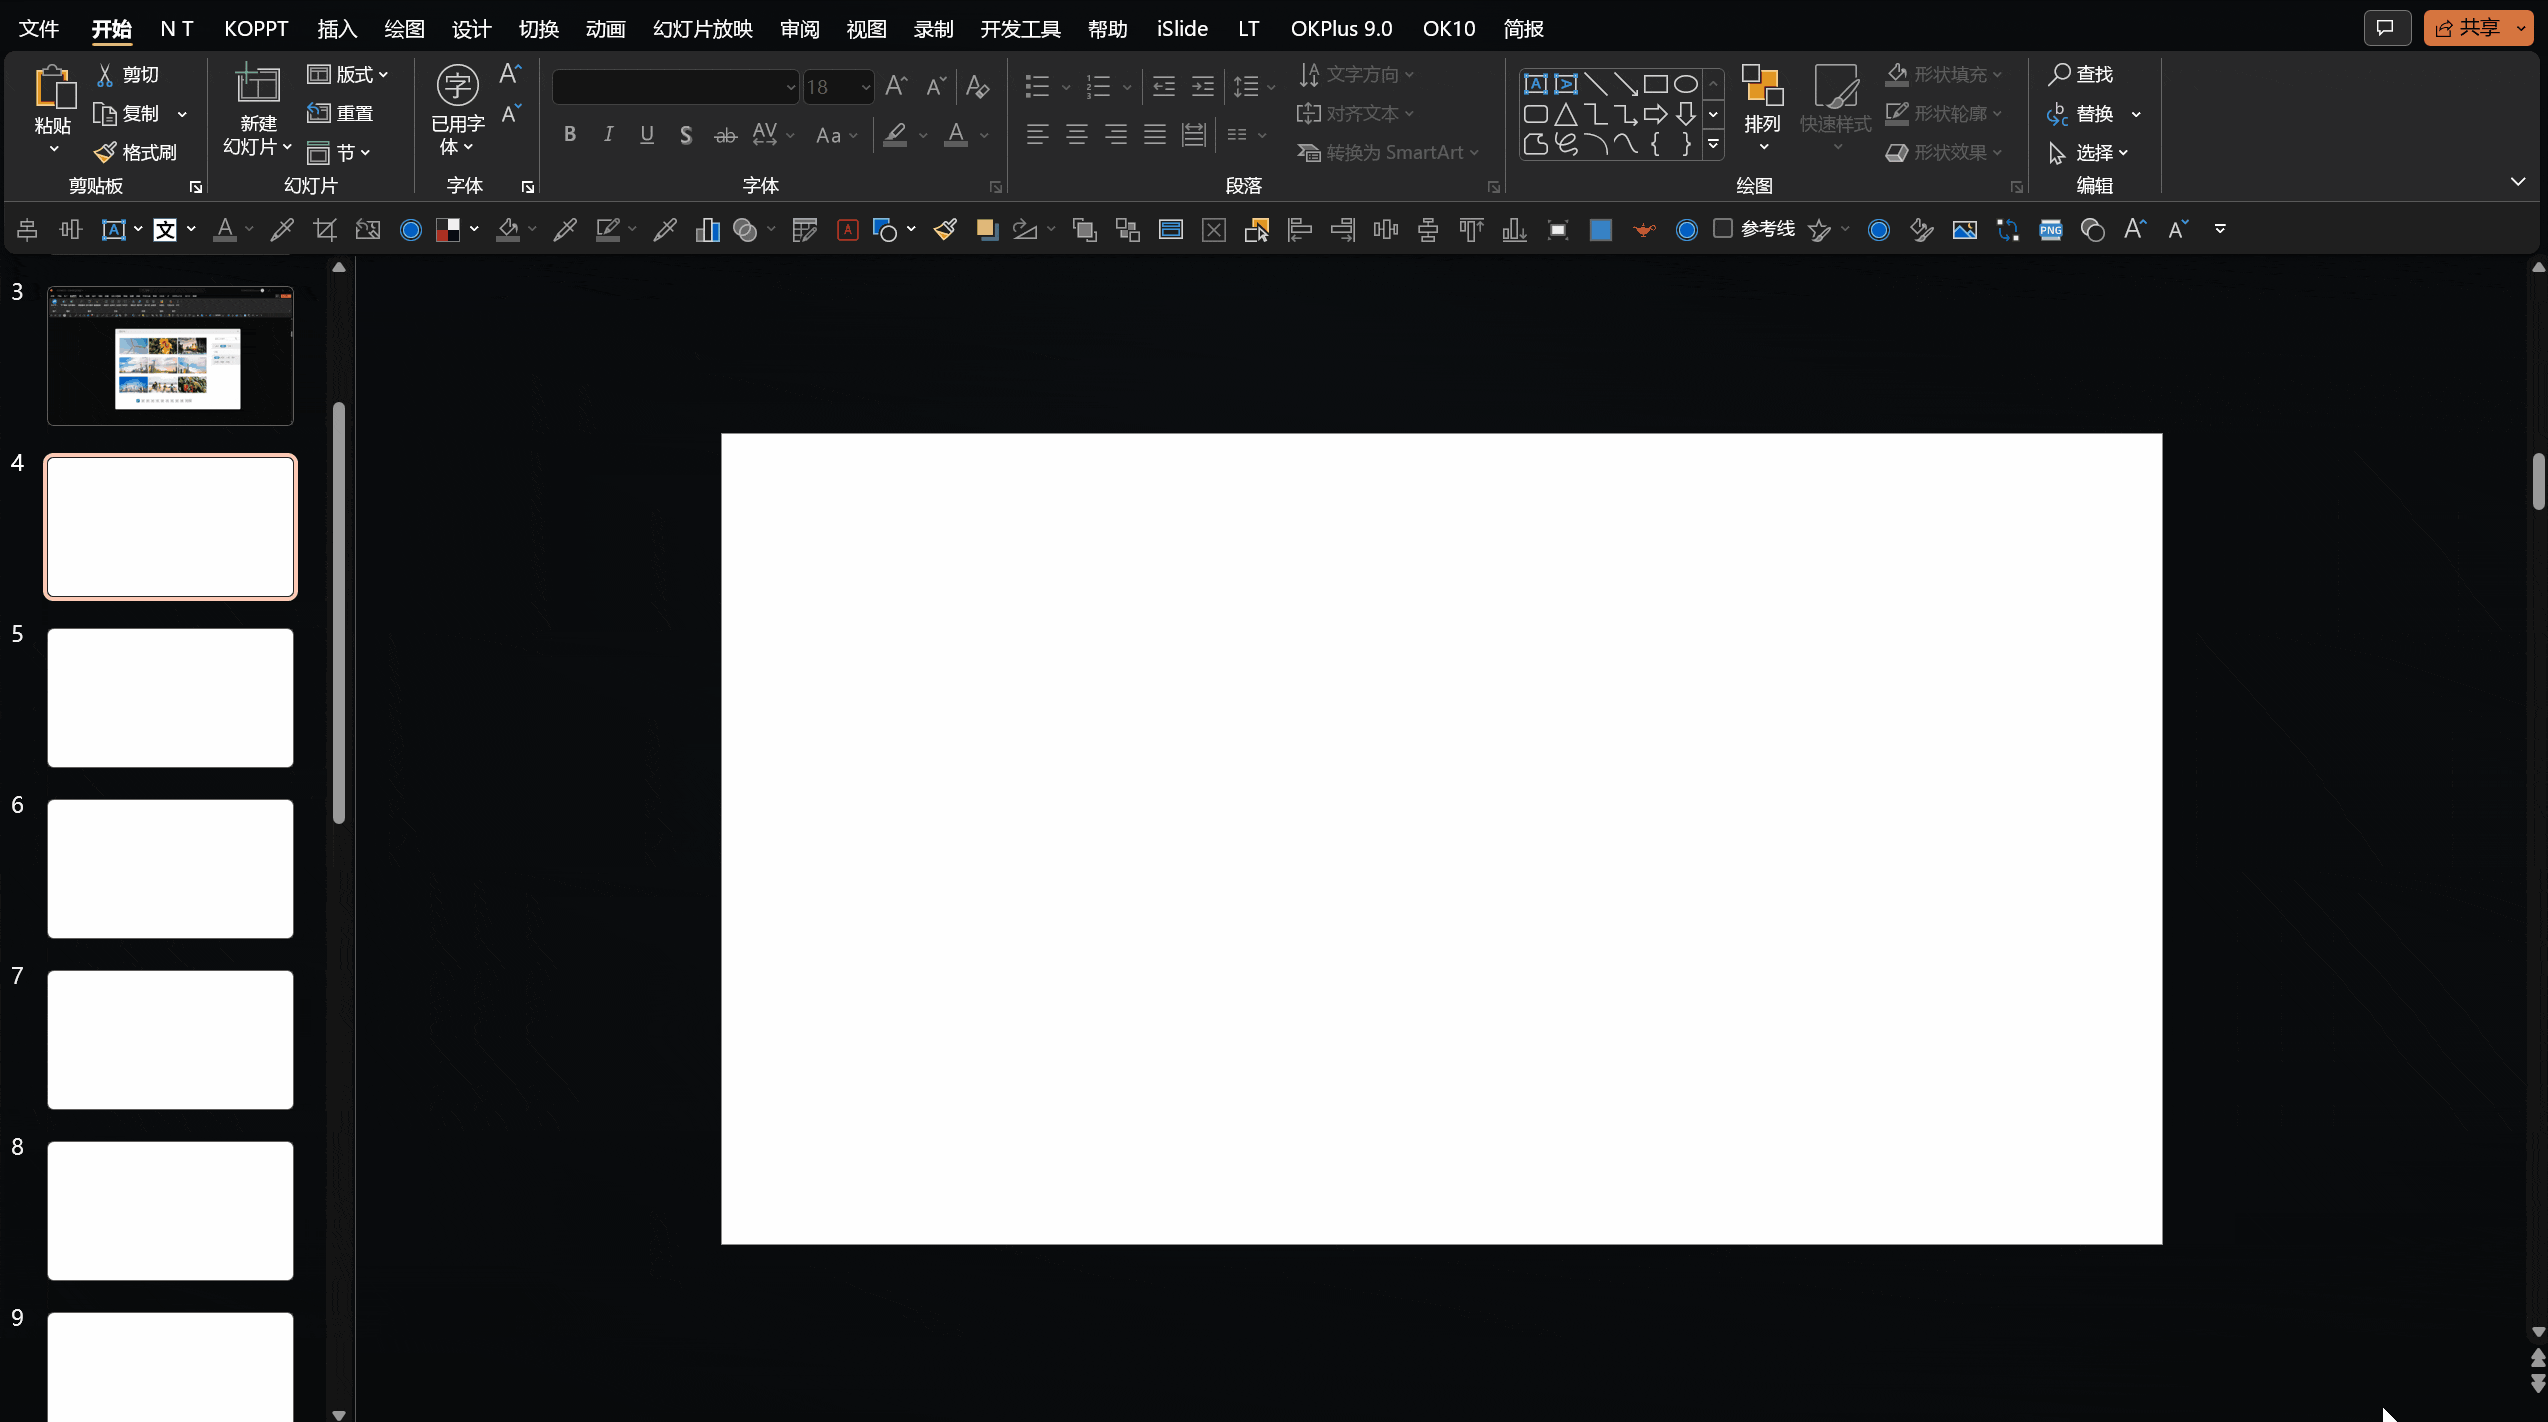Click the bar chart icon in quick toolbar
2548x1422 pixels.
708,230
